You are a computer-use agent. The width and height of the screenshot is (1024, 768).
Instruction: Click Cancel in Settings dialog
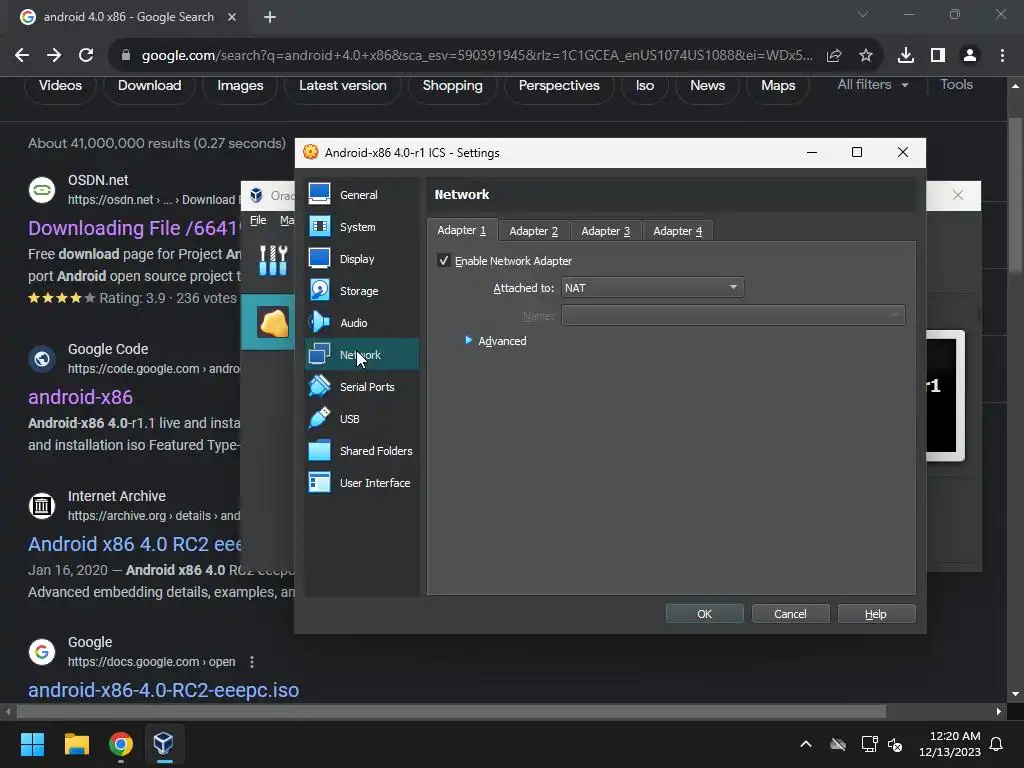[x=790, y=614]
